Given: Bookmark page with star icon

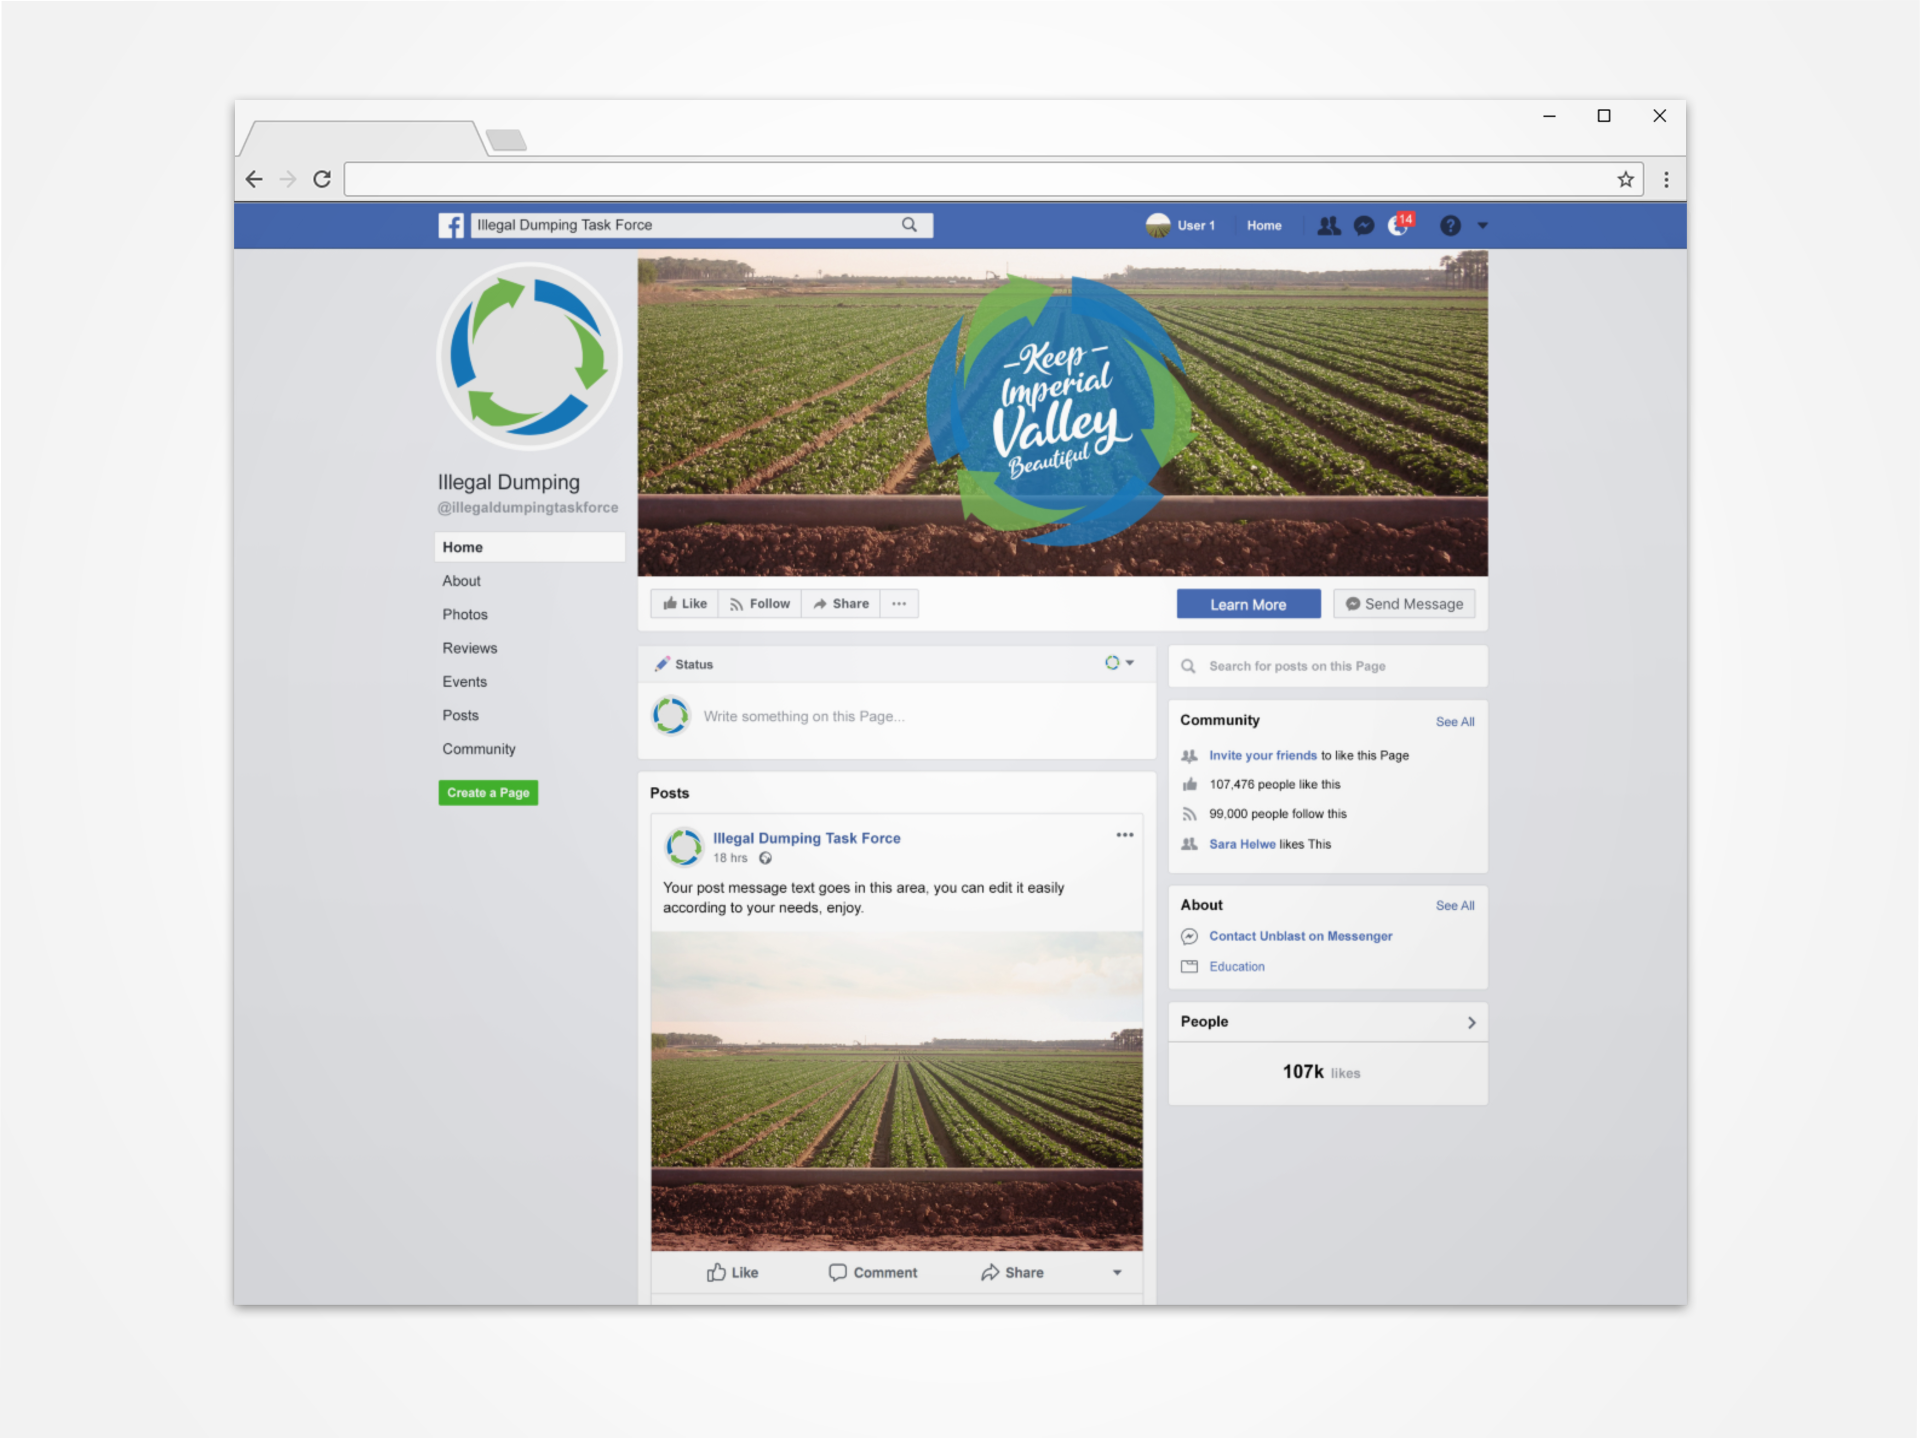Looking at the screenshot, I should pyautogui.click(x=1625, y=180).
